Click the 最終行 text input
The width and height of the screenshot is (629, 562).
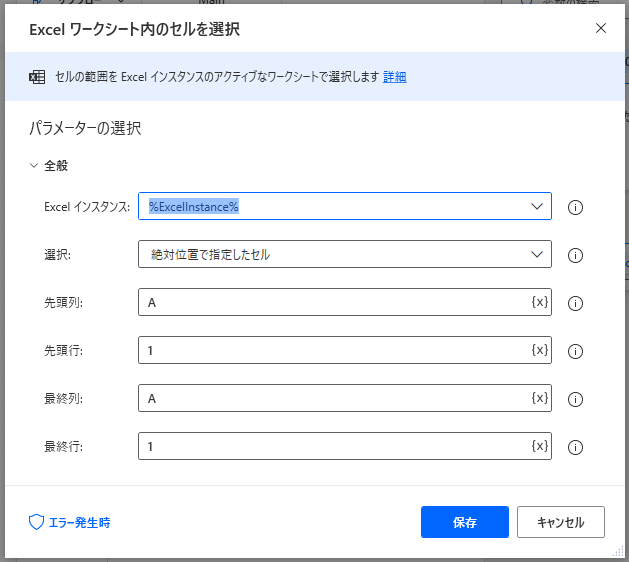tap(330, 446)
